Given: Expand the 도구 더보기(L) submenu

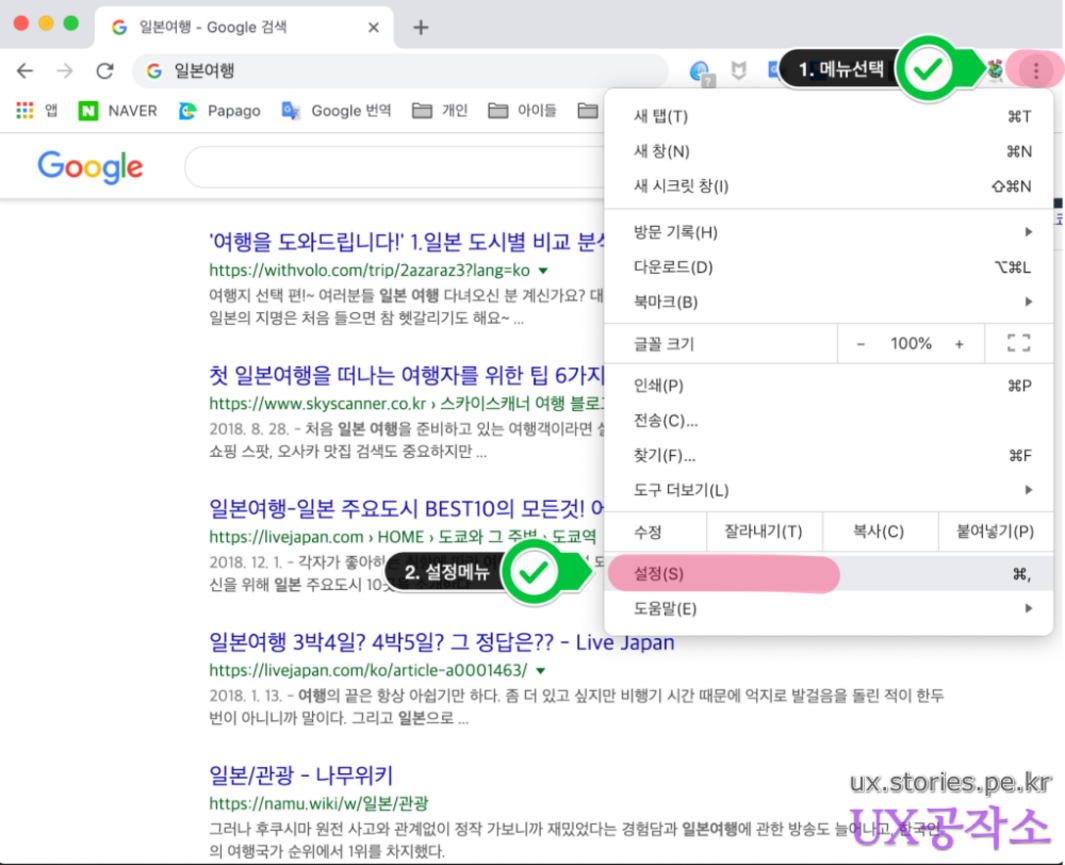Looking at the screenshot, I should pyautogui.click(x=828, y=490).
